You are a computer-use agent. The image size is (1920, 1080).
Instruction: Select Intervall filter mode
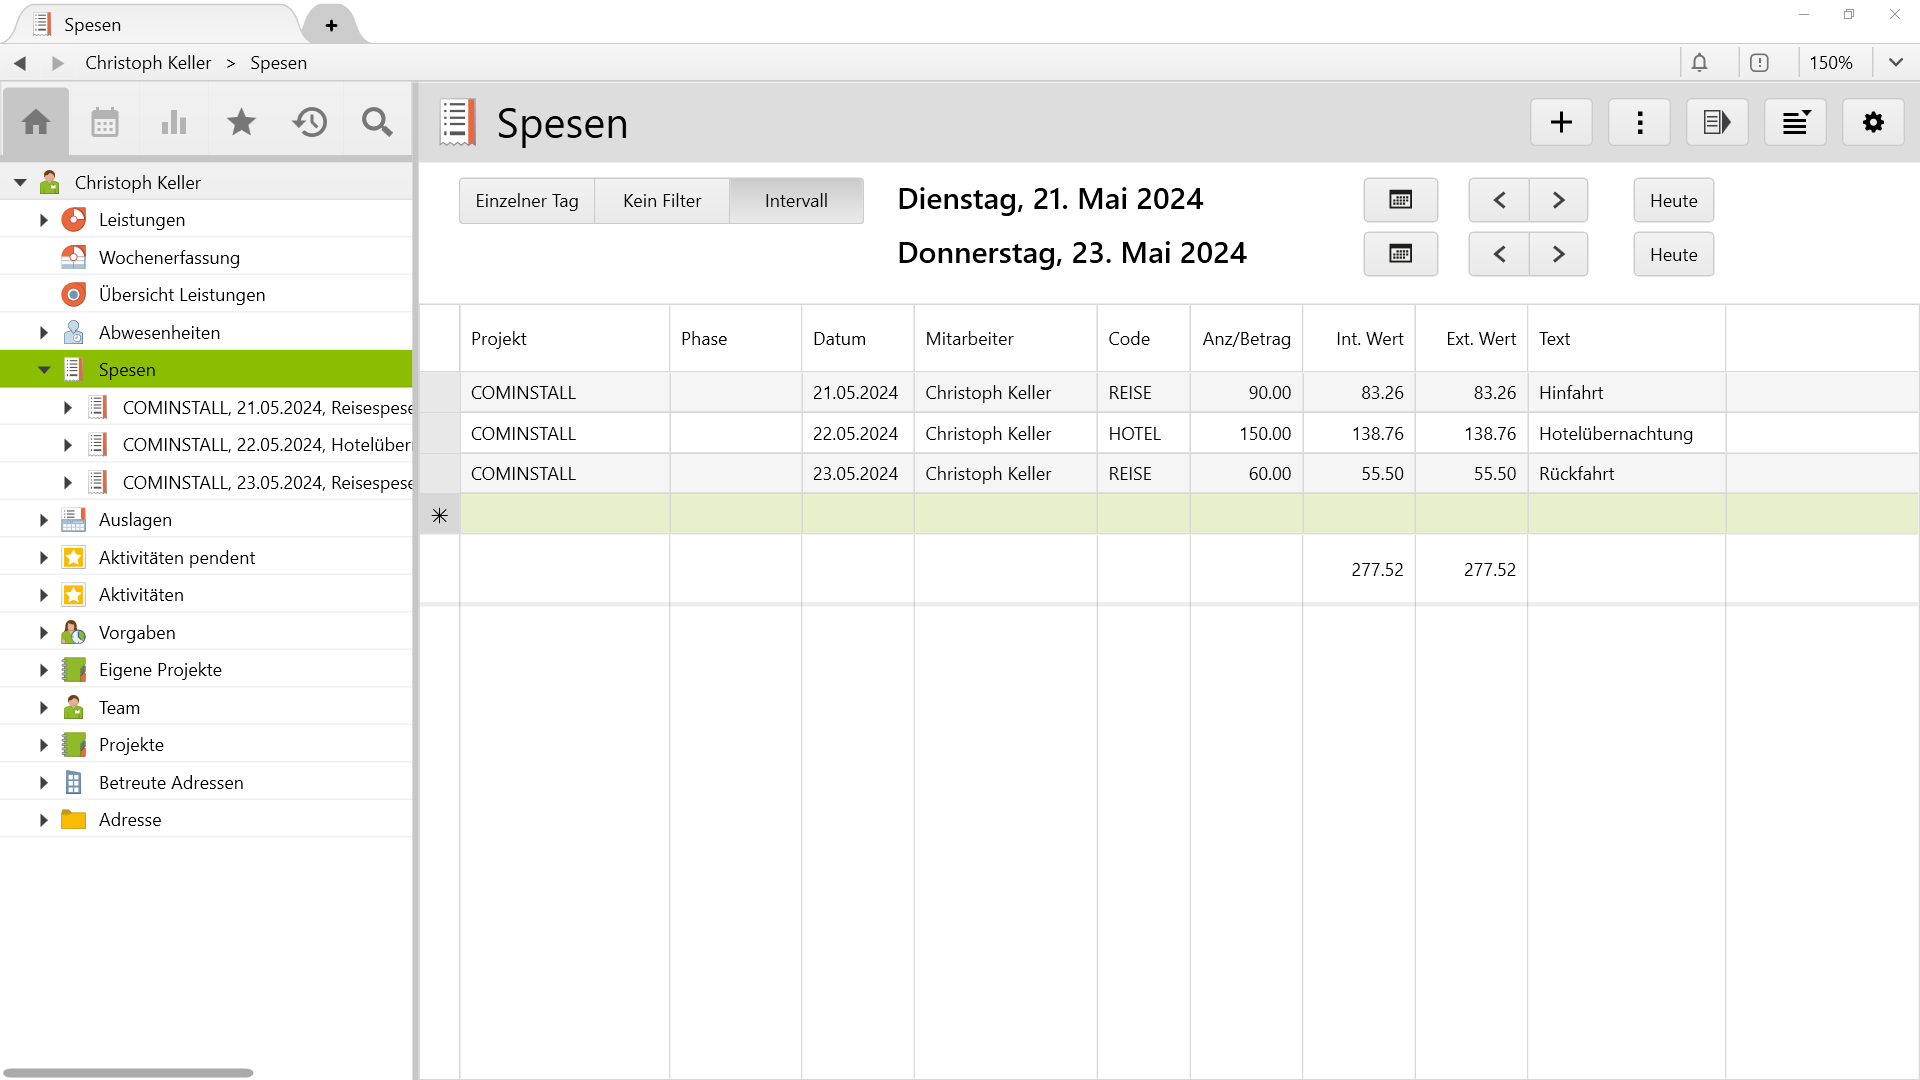pos(796,201)
